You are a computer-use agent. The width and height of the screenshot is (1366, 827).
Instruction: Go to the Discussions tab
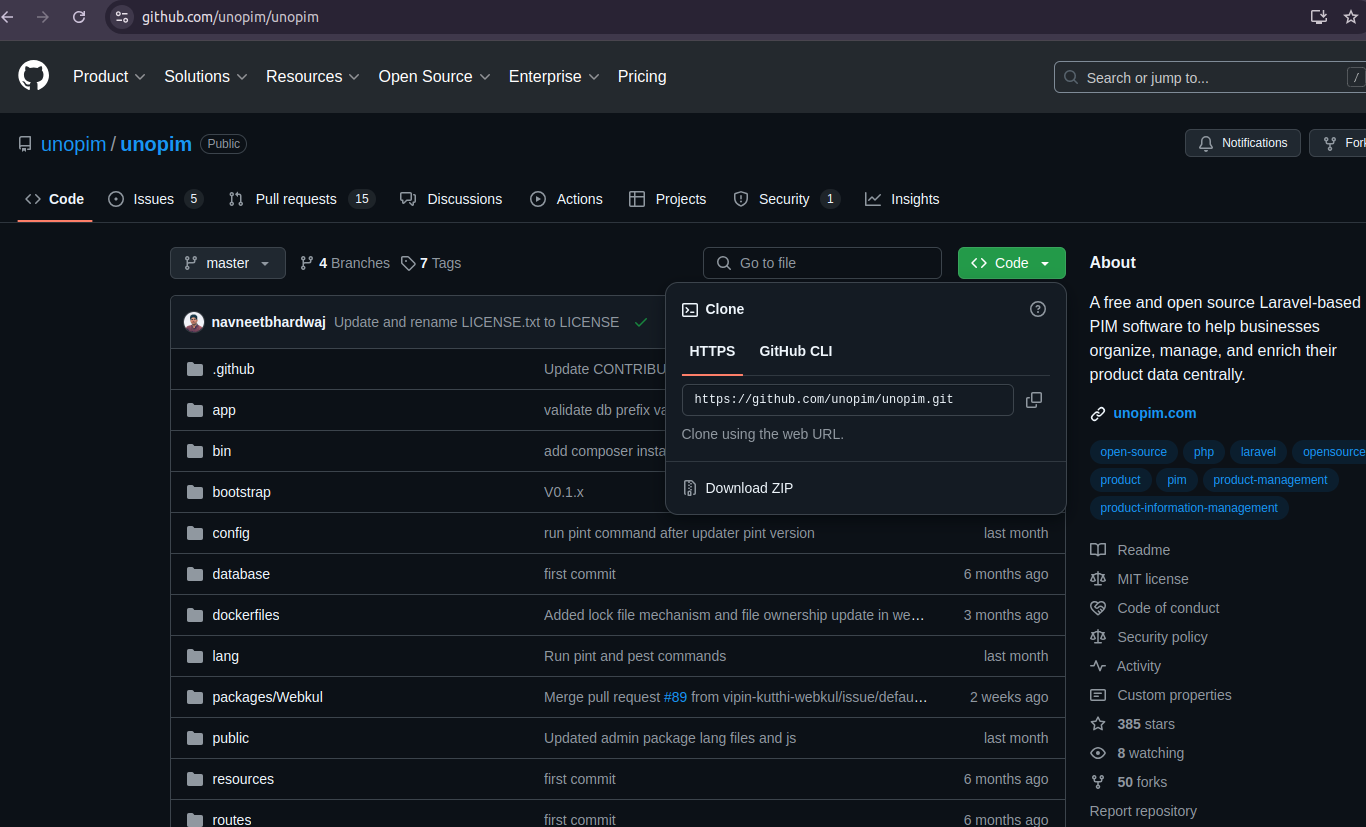point(451,199)
